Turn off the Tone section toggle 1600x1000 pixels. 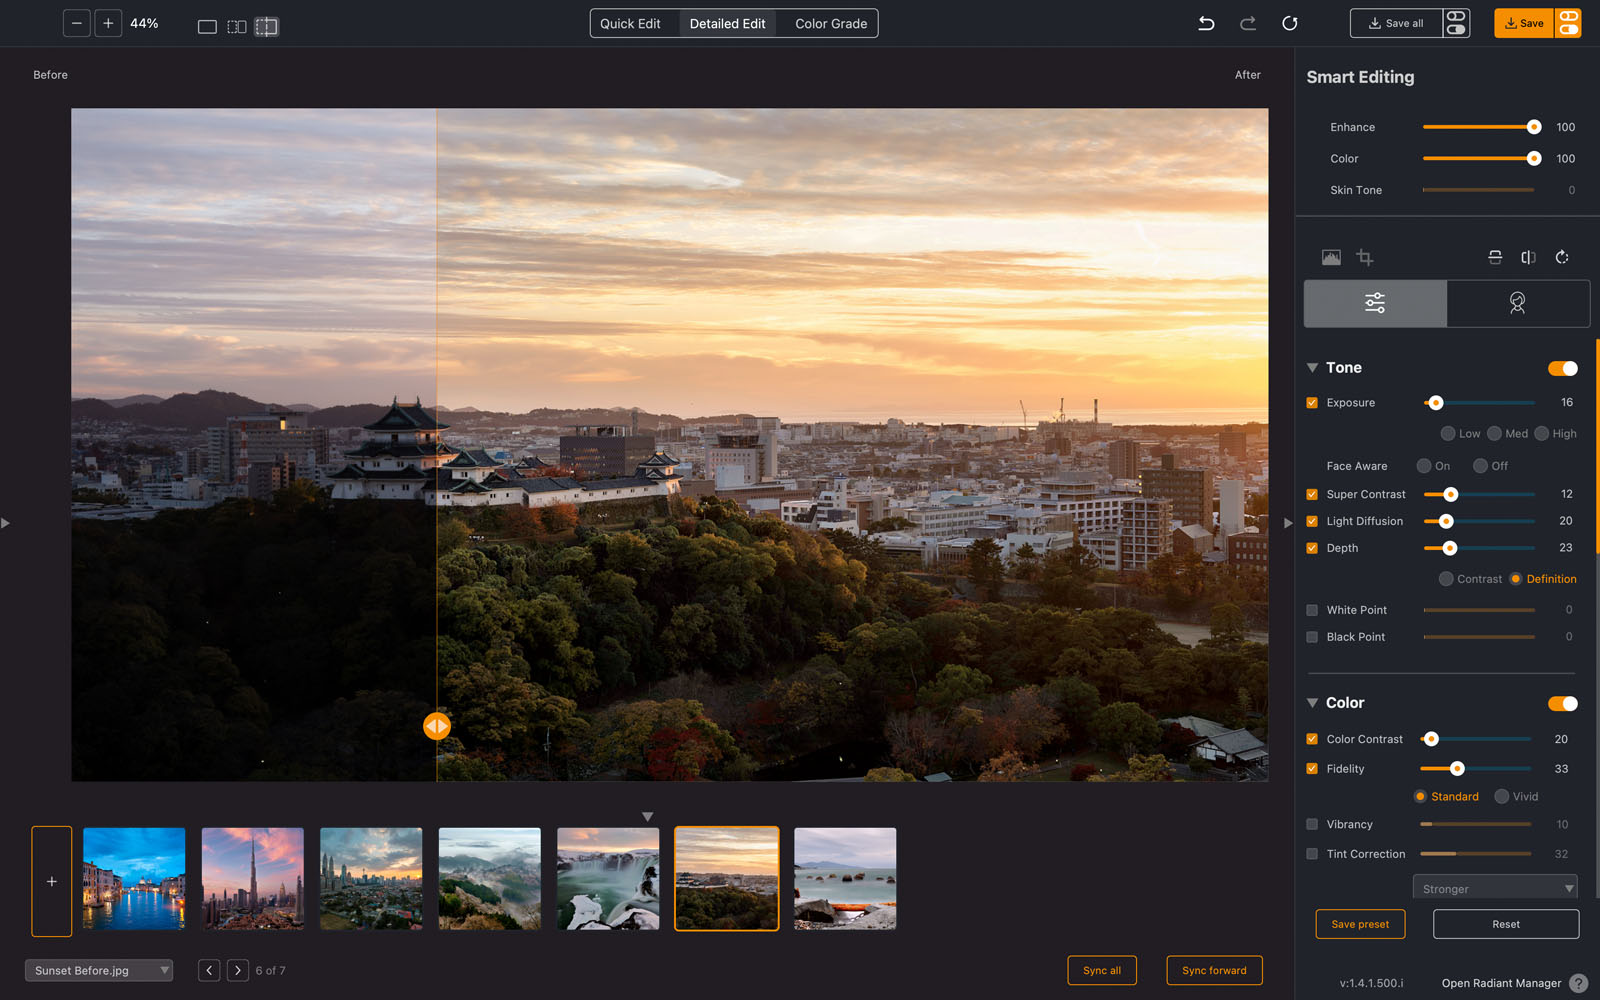1561,368
